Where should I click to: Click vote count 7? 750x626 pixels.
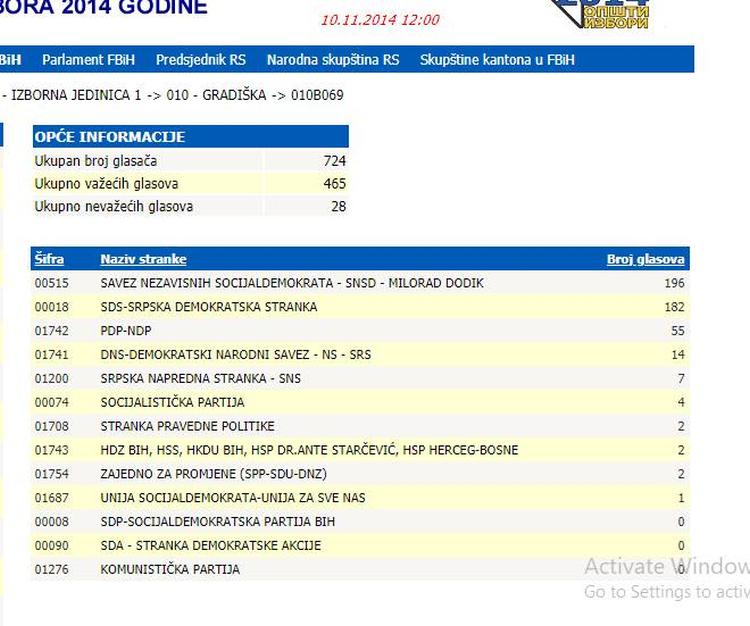coord(681,379)
